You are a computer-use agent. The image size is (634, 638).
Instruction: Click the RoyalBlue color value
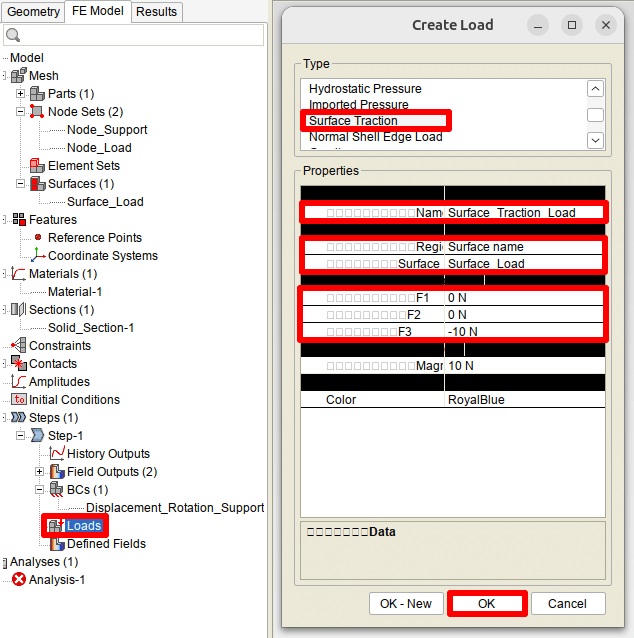tap(525, 400)
